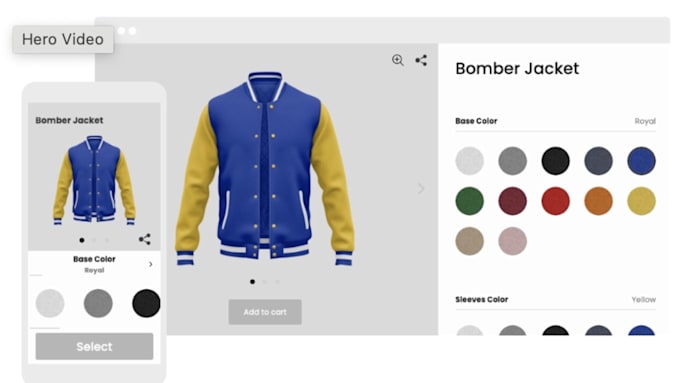Pick the black base color swatch
The height and width of the screenshot is (383, 680).
tap(556, 161)
